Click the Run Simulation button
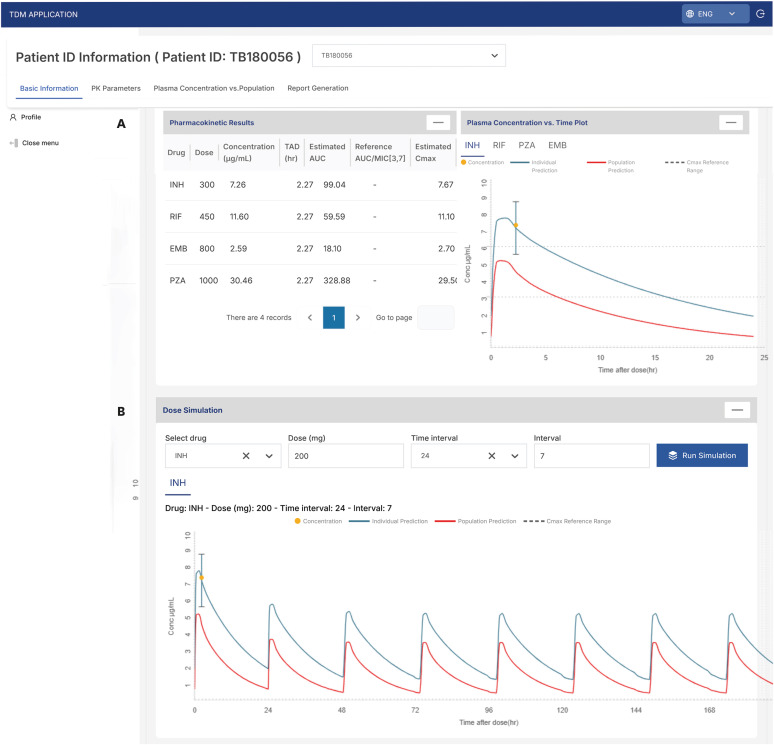Image resolution: width=774 pixels, height=745 pixels. pos(702,455)
